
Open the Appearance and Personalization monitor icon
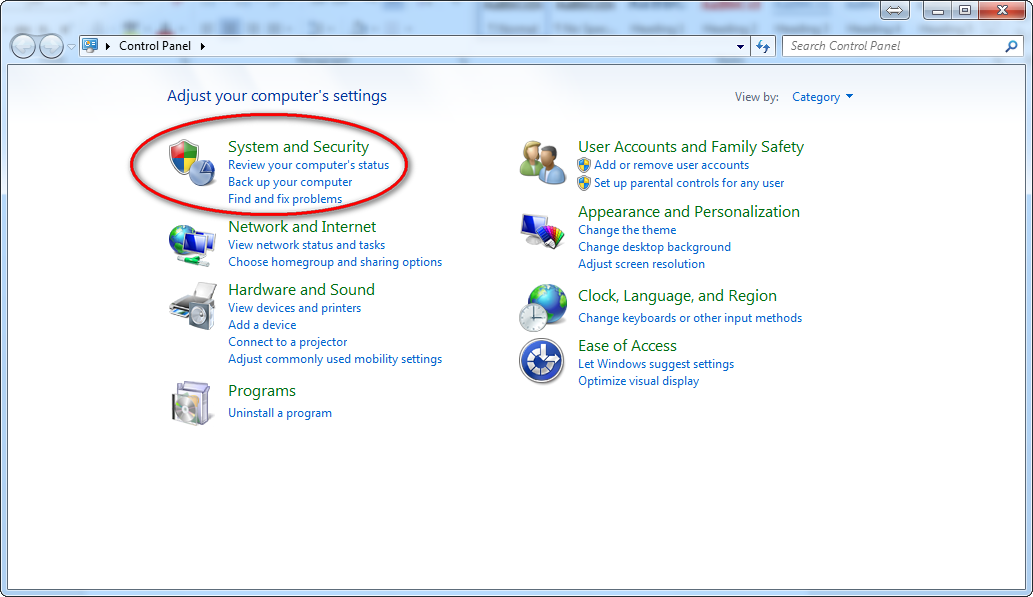coord(542,231)
